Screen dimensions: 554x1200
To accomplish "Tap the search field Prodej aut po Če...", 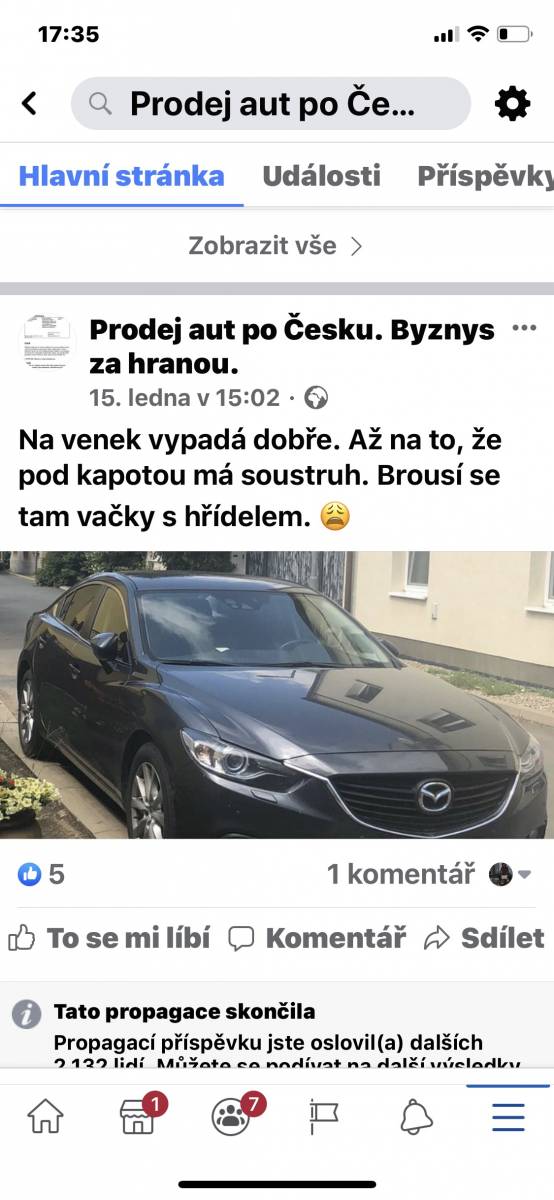I will 271,103.
